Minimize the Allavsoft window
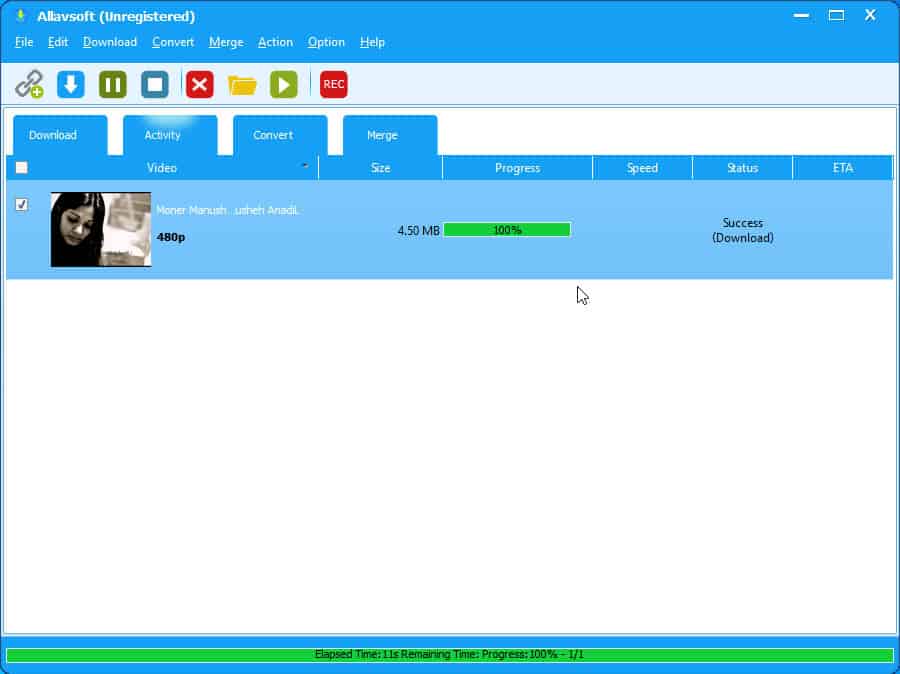This screenshot has width=900, height=674. point(801,16)
